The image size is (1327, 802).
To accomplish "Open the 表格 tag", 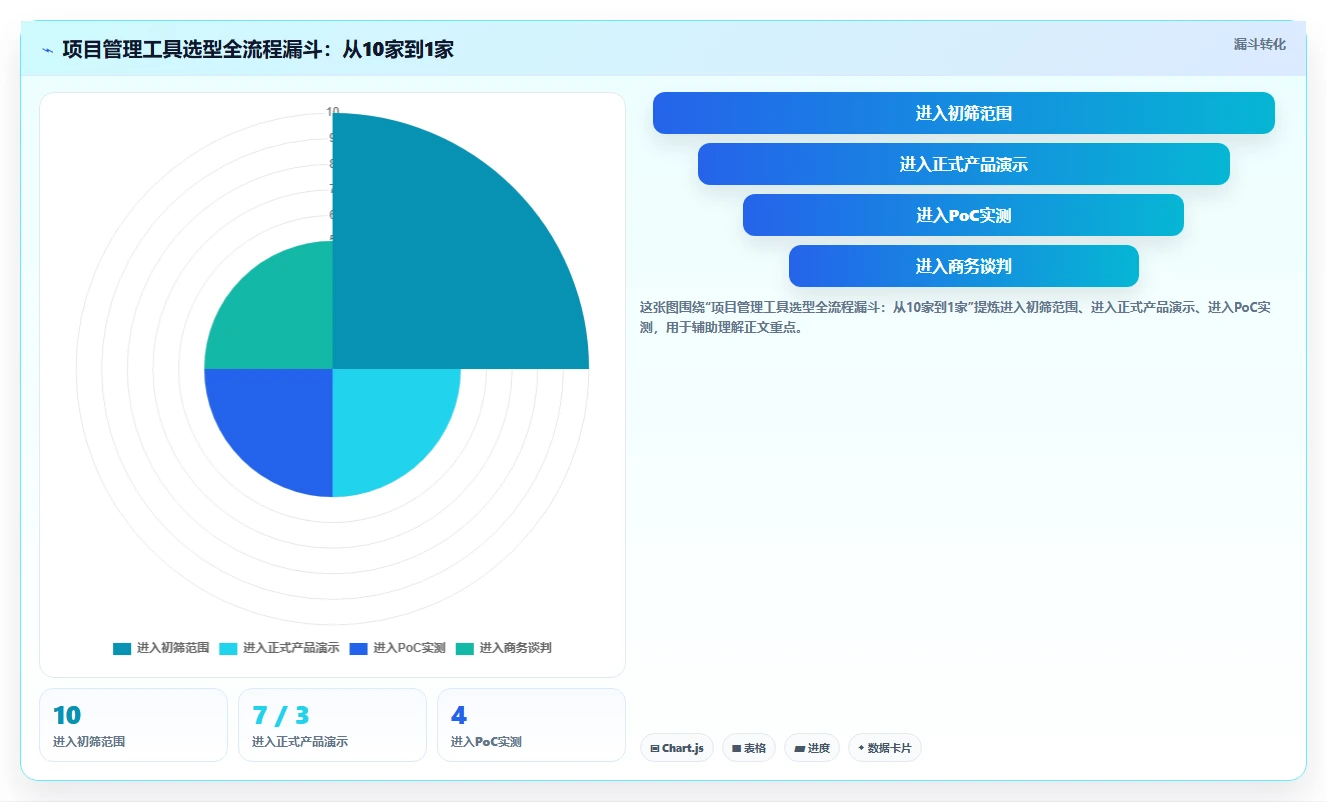I will tap(749, 748).
